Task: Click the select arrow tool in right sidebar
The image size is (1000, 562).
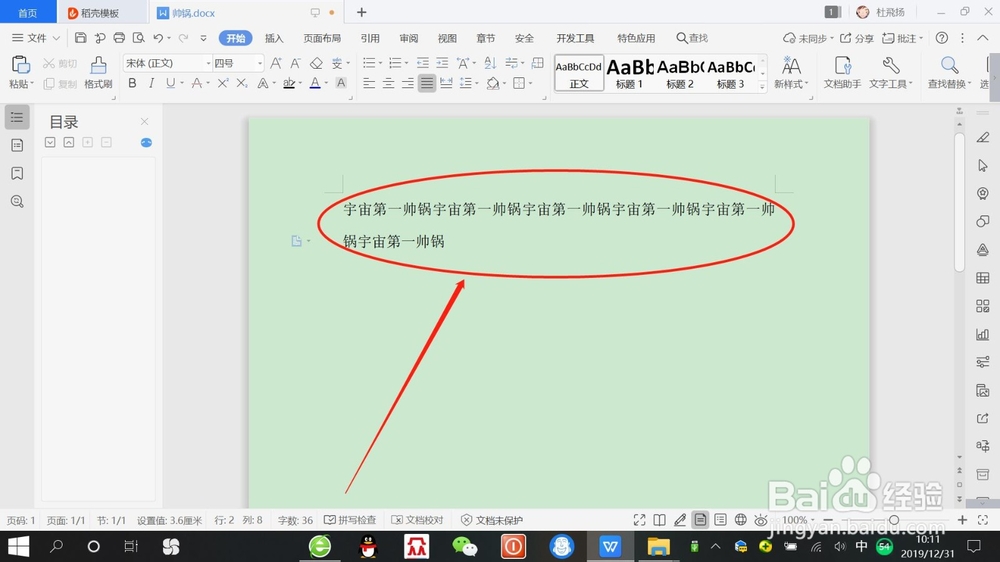Action: [x=983, y=165]
